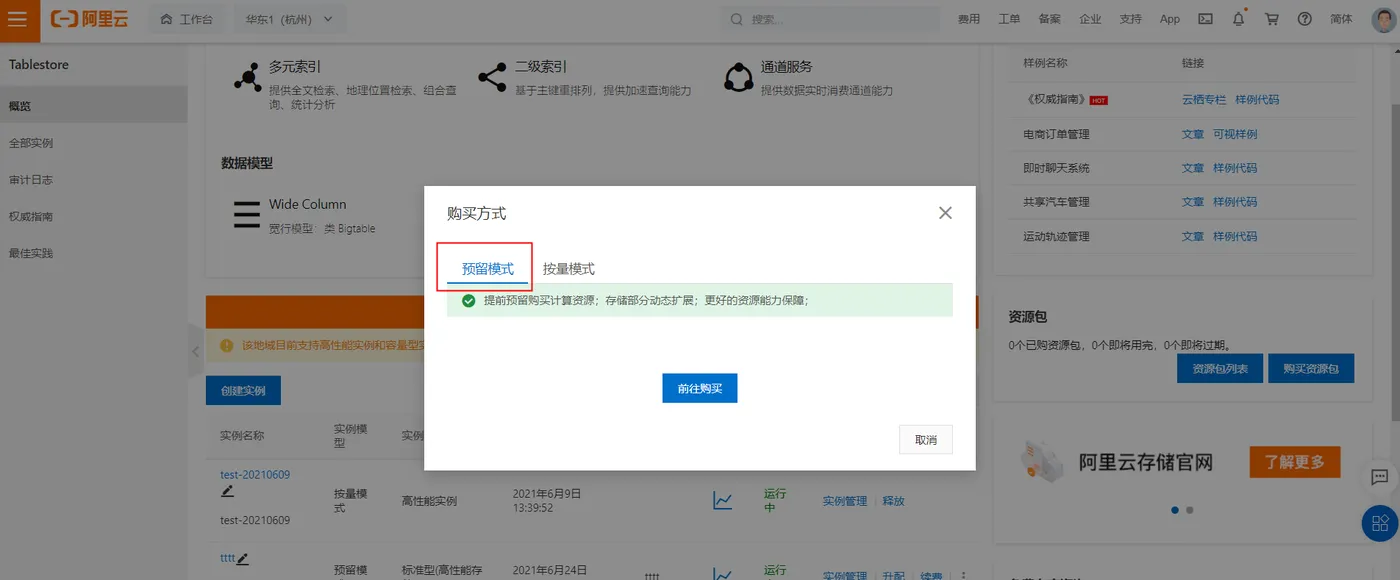The height and width of the screenshot is (580, 1400).
Task: Click the 了解更多 banner button
Action: (x=1295, y=462)
